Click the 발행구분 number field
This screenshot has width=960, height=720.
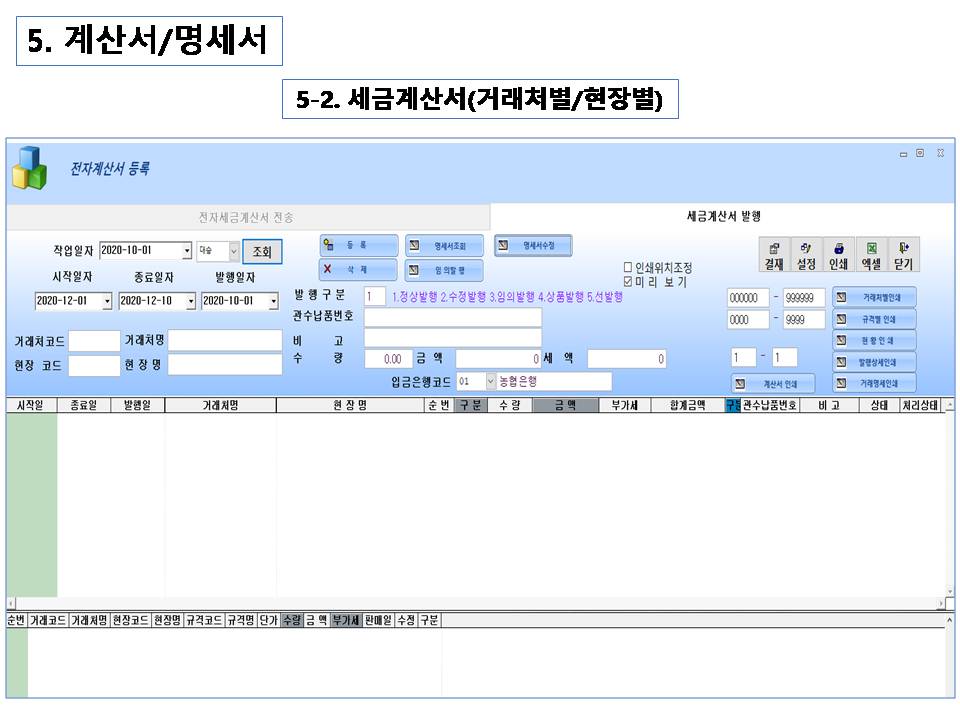click(x=375, y=296)
